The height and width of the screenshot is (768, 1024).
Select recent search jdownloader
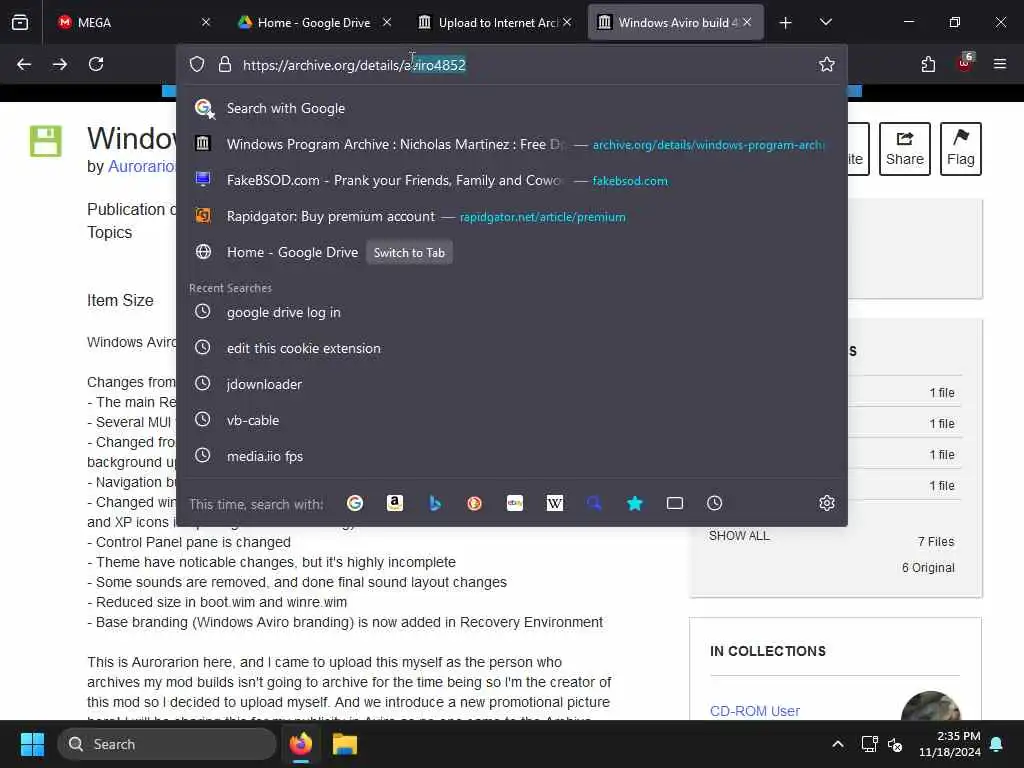pos(512,384)
